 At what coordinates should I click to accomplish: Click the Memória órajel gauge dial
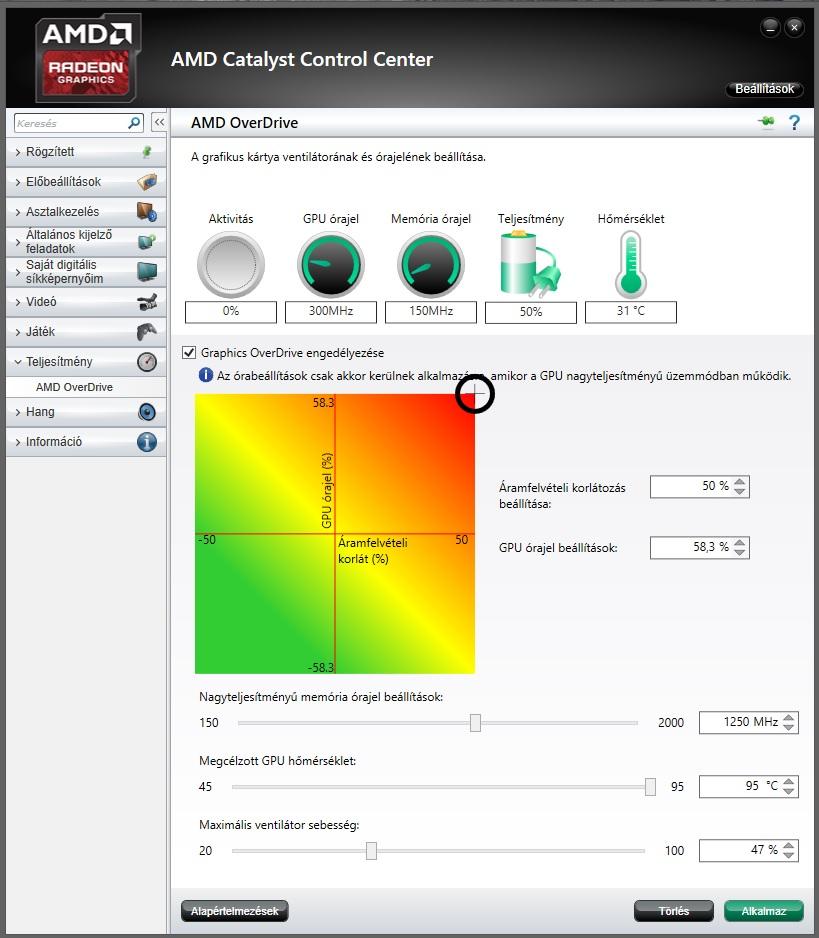pos(431,264)
